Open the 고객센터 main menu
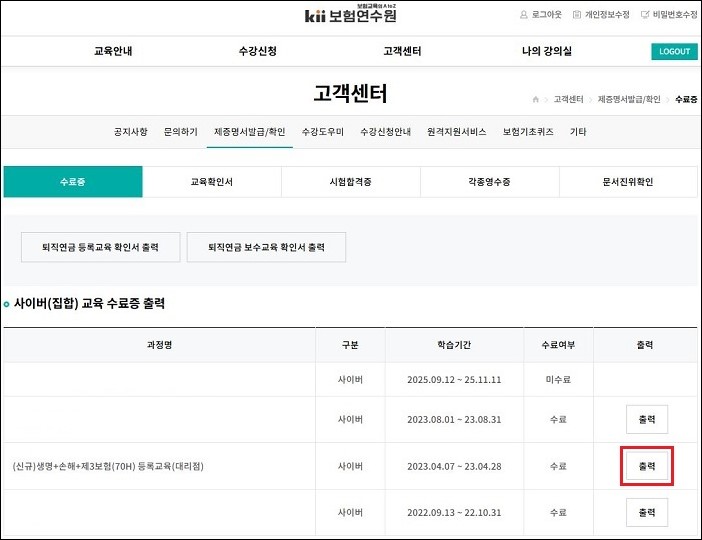The height and width of the screenshot is (540, 702). (x=402, y=51)
